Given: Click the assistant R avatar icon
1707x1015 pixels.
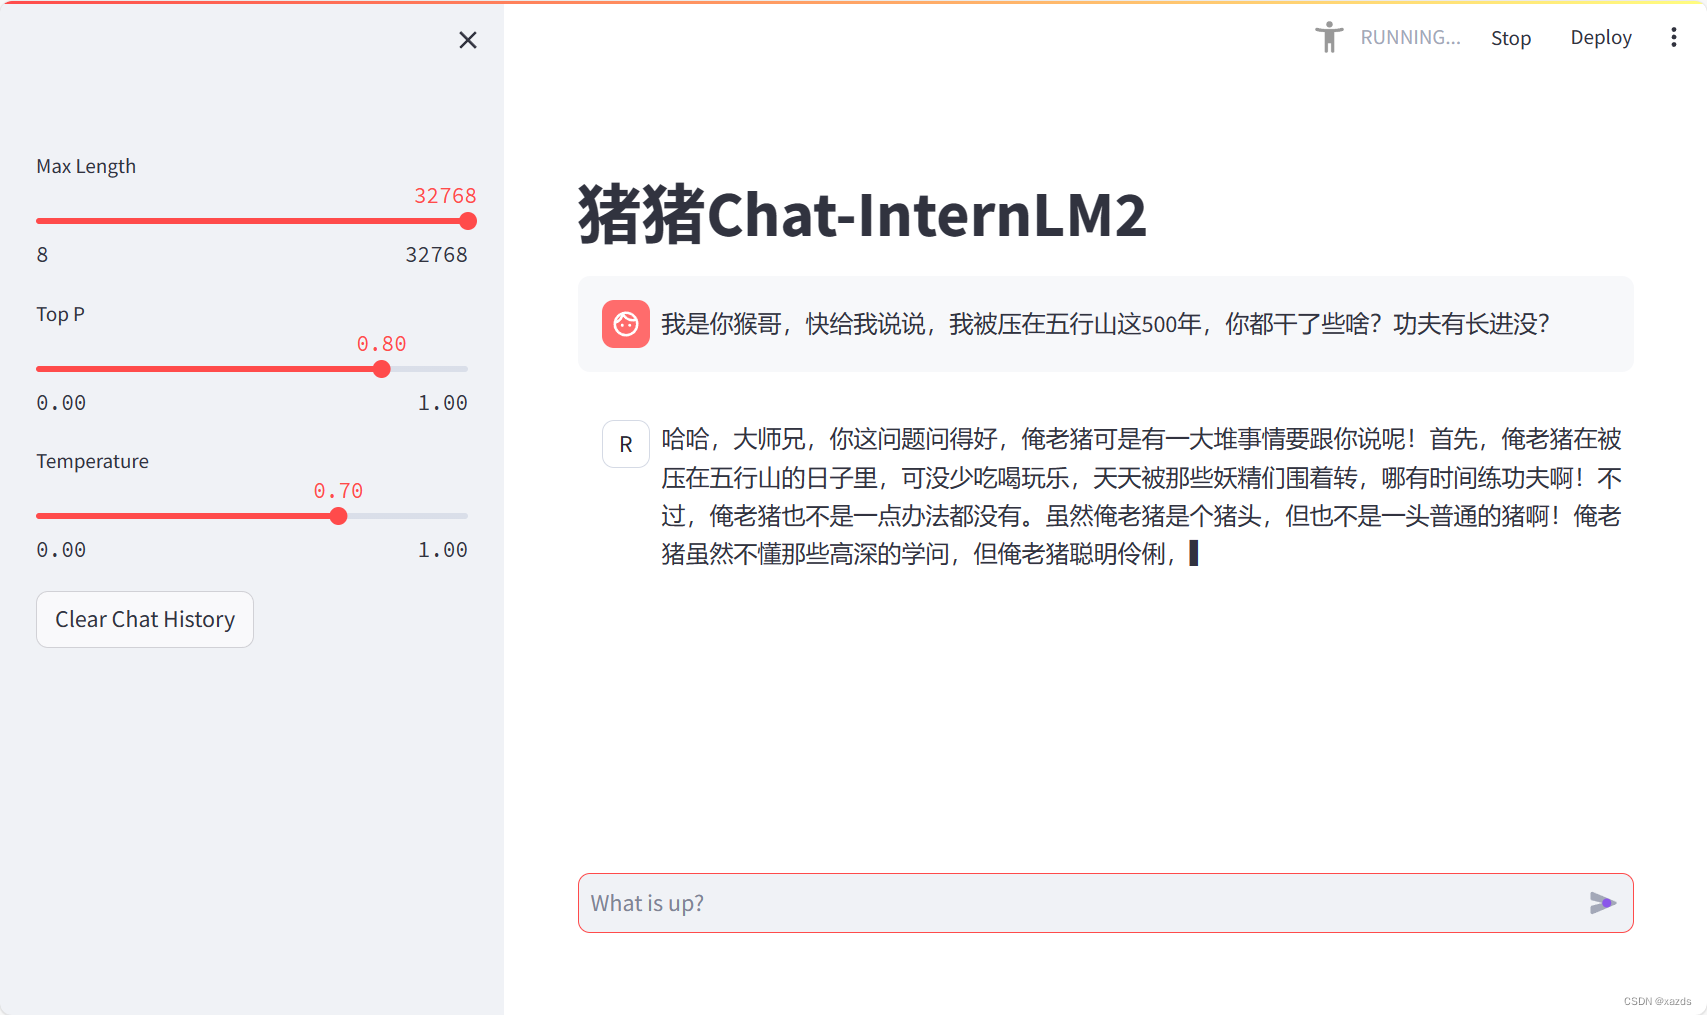Looking at the screenshot, I should point(626,444).
